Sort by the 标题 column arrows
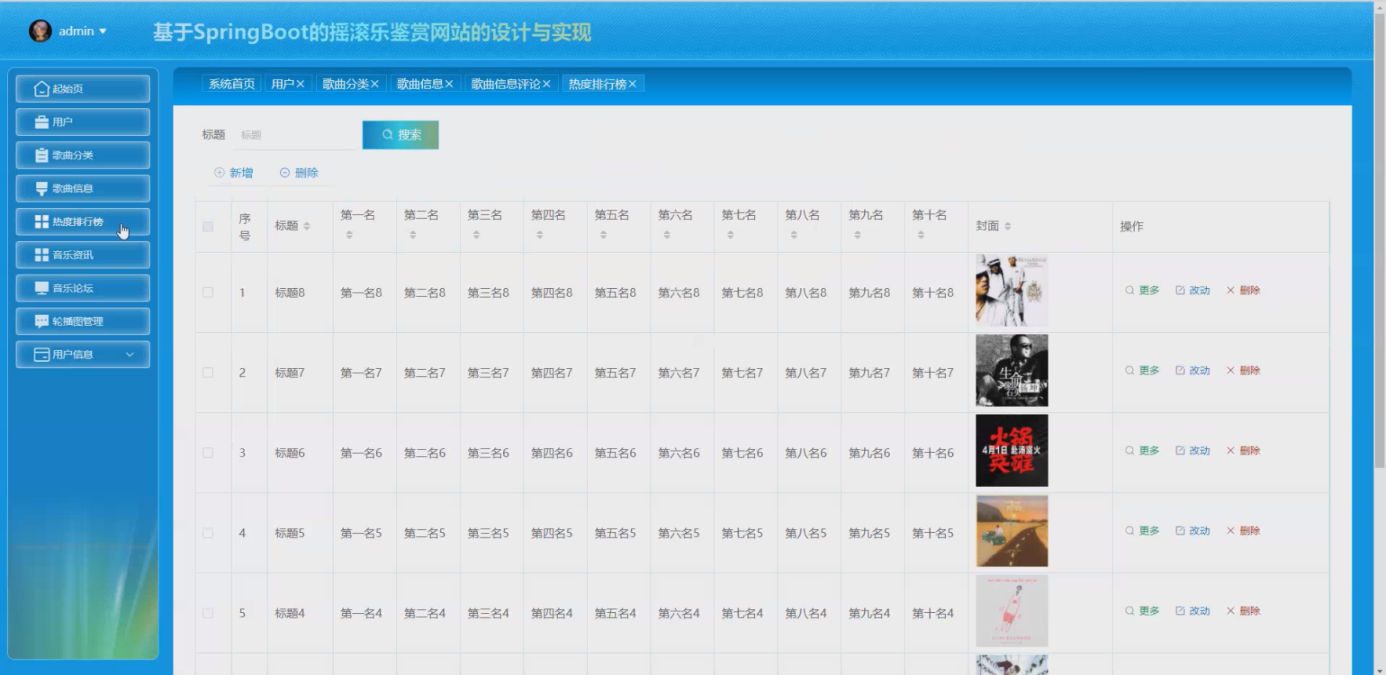 tap(307, 227)
